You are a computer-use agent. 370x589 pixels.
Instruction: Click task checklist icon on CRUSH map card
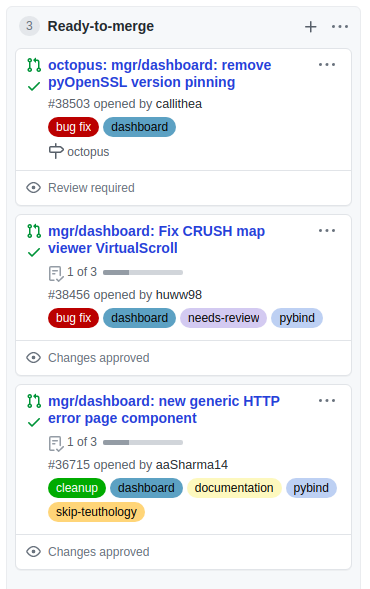coord(56,273)
